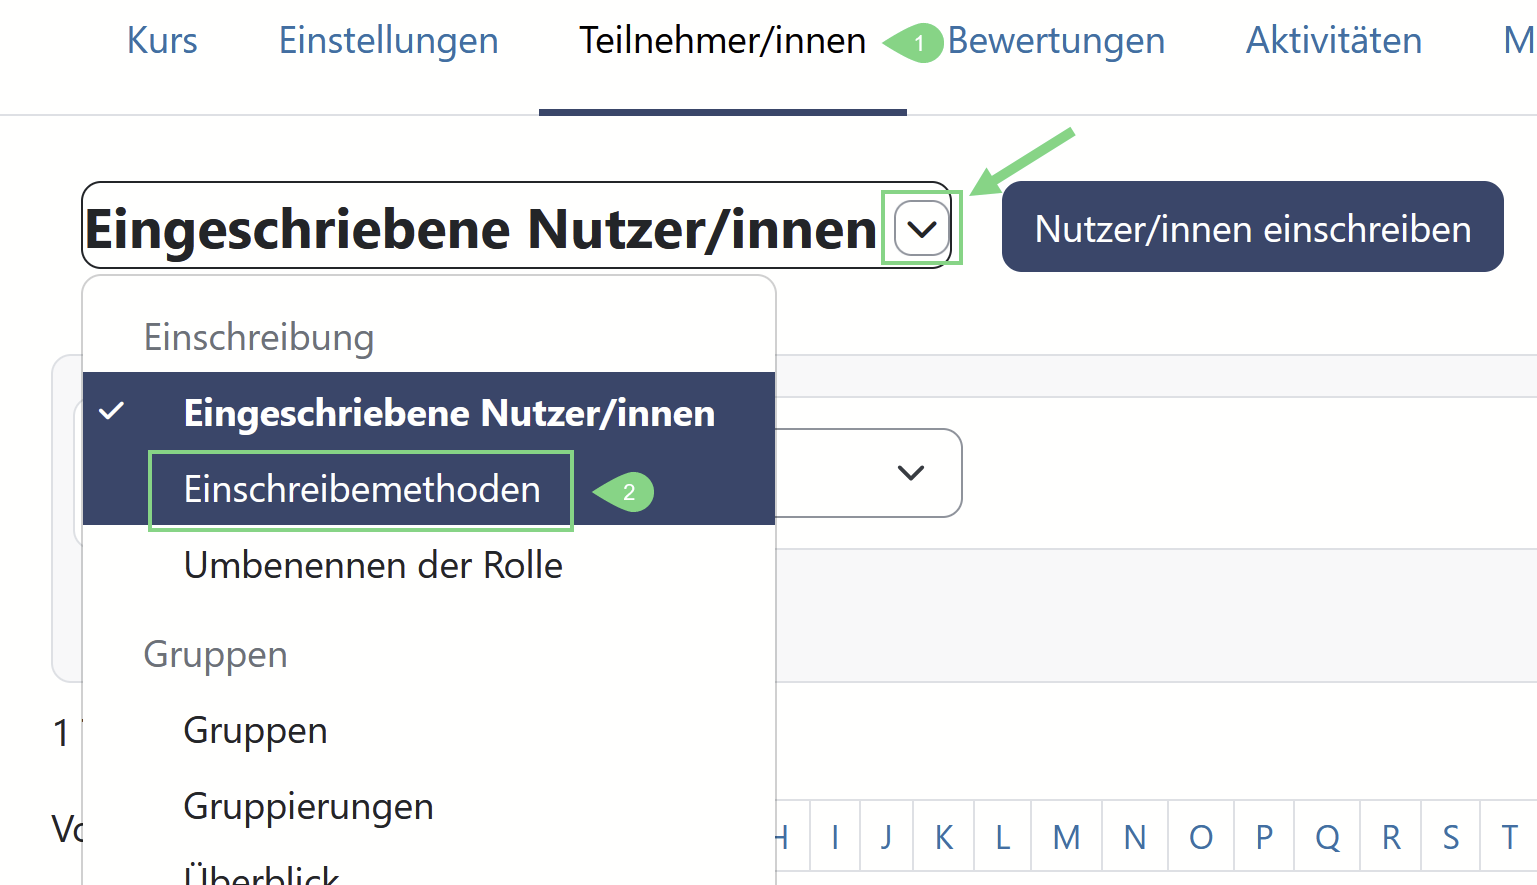Select Überblick menu entry

pyautogui.click(x=261, y=873)
